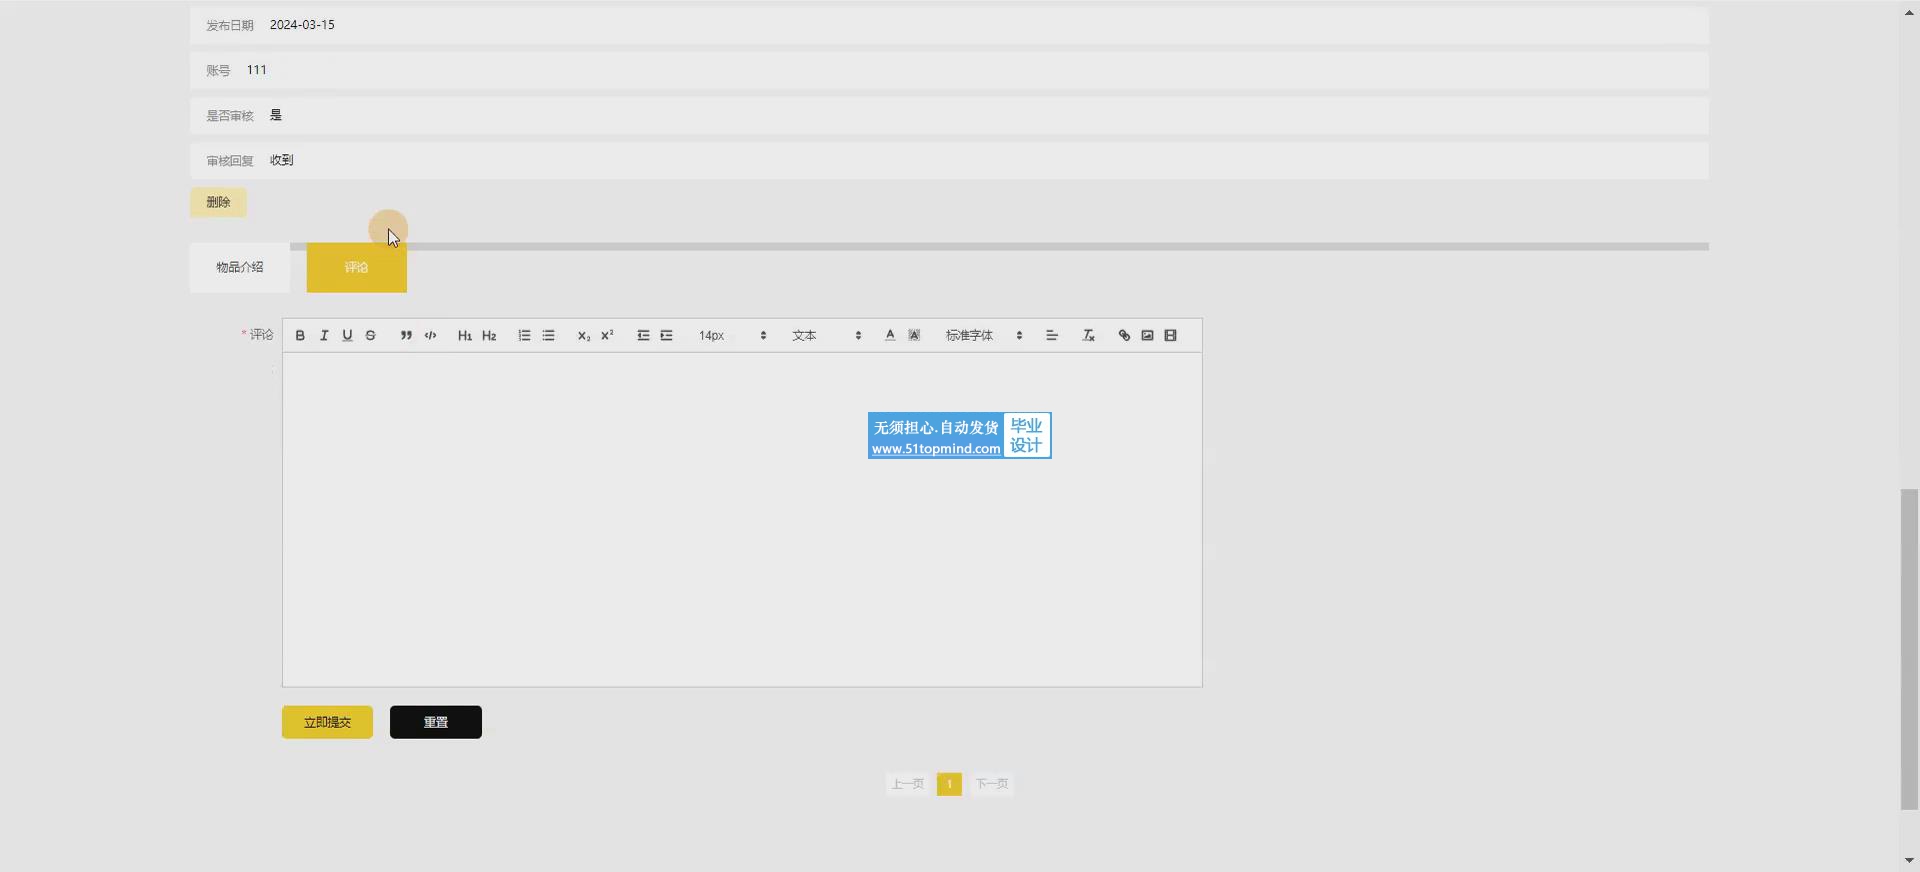Toggle italic formatting in editor toolbar
The width and height of the screenshot is (1920, 872).
tap(324, 336)
